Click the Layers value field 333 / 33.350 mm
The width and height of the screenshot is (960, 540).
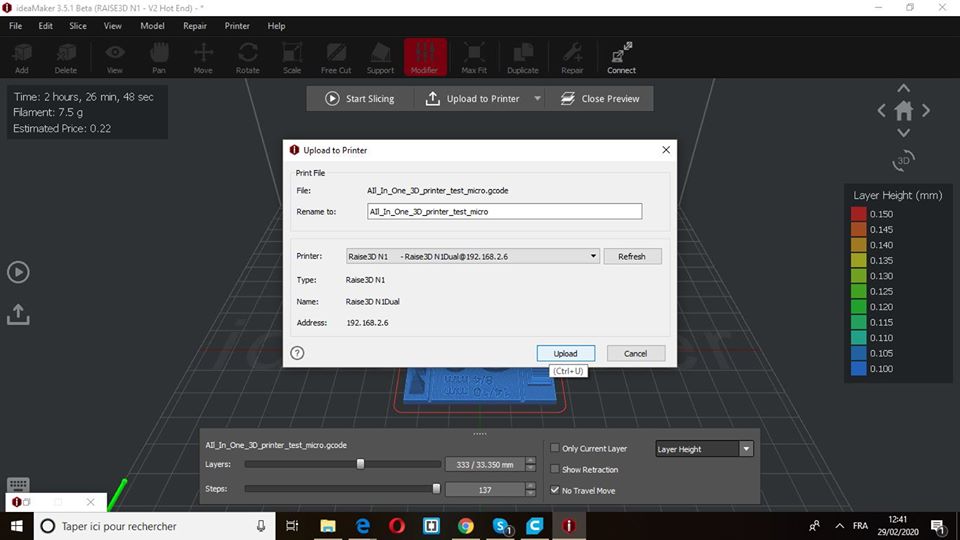485,465
